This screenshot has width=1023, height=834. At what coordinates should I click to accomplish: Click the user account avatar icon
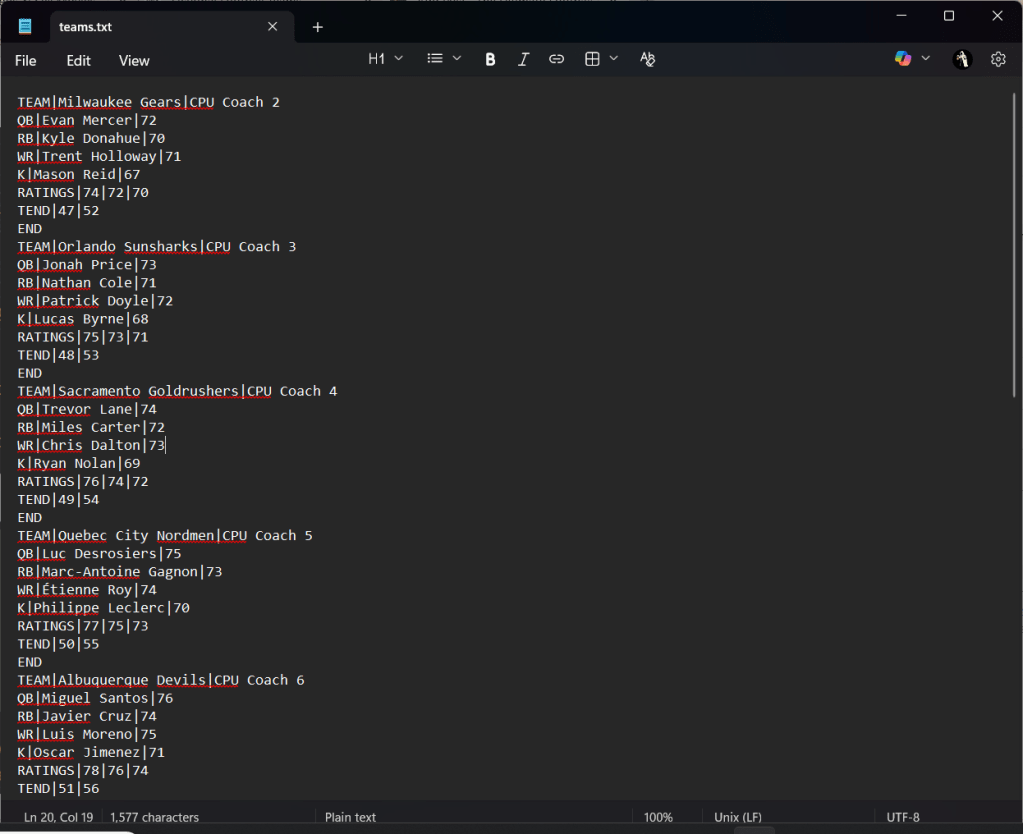(962, 60)
